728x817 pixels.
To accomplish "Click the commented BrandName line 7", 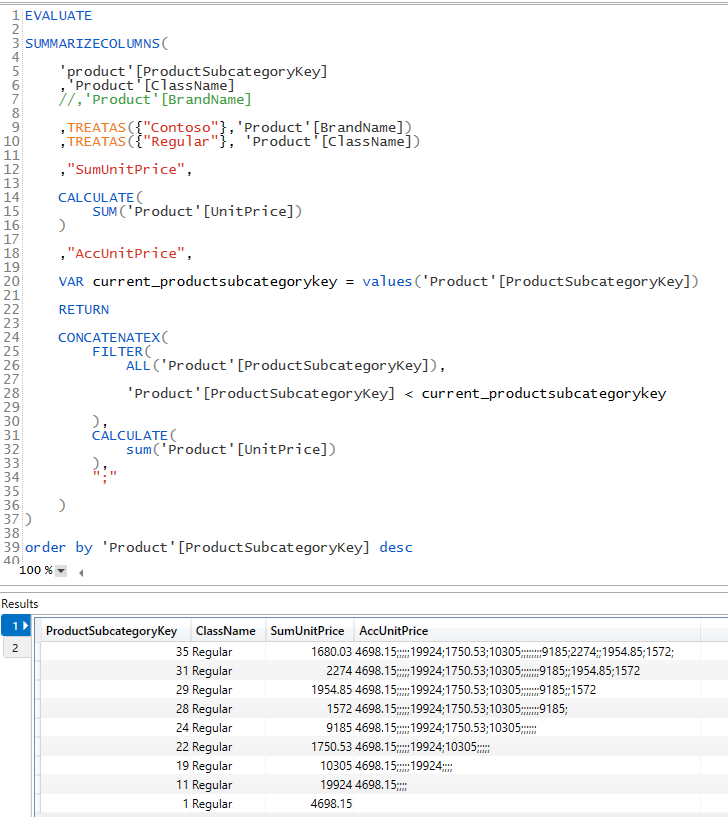I will click(x=155, y=100).
